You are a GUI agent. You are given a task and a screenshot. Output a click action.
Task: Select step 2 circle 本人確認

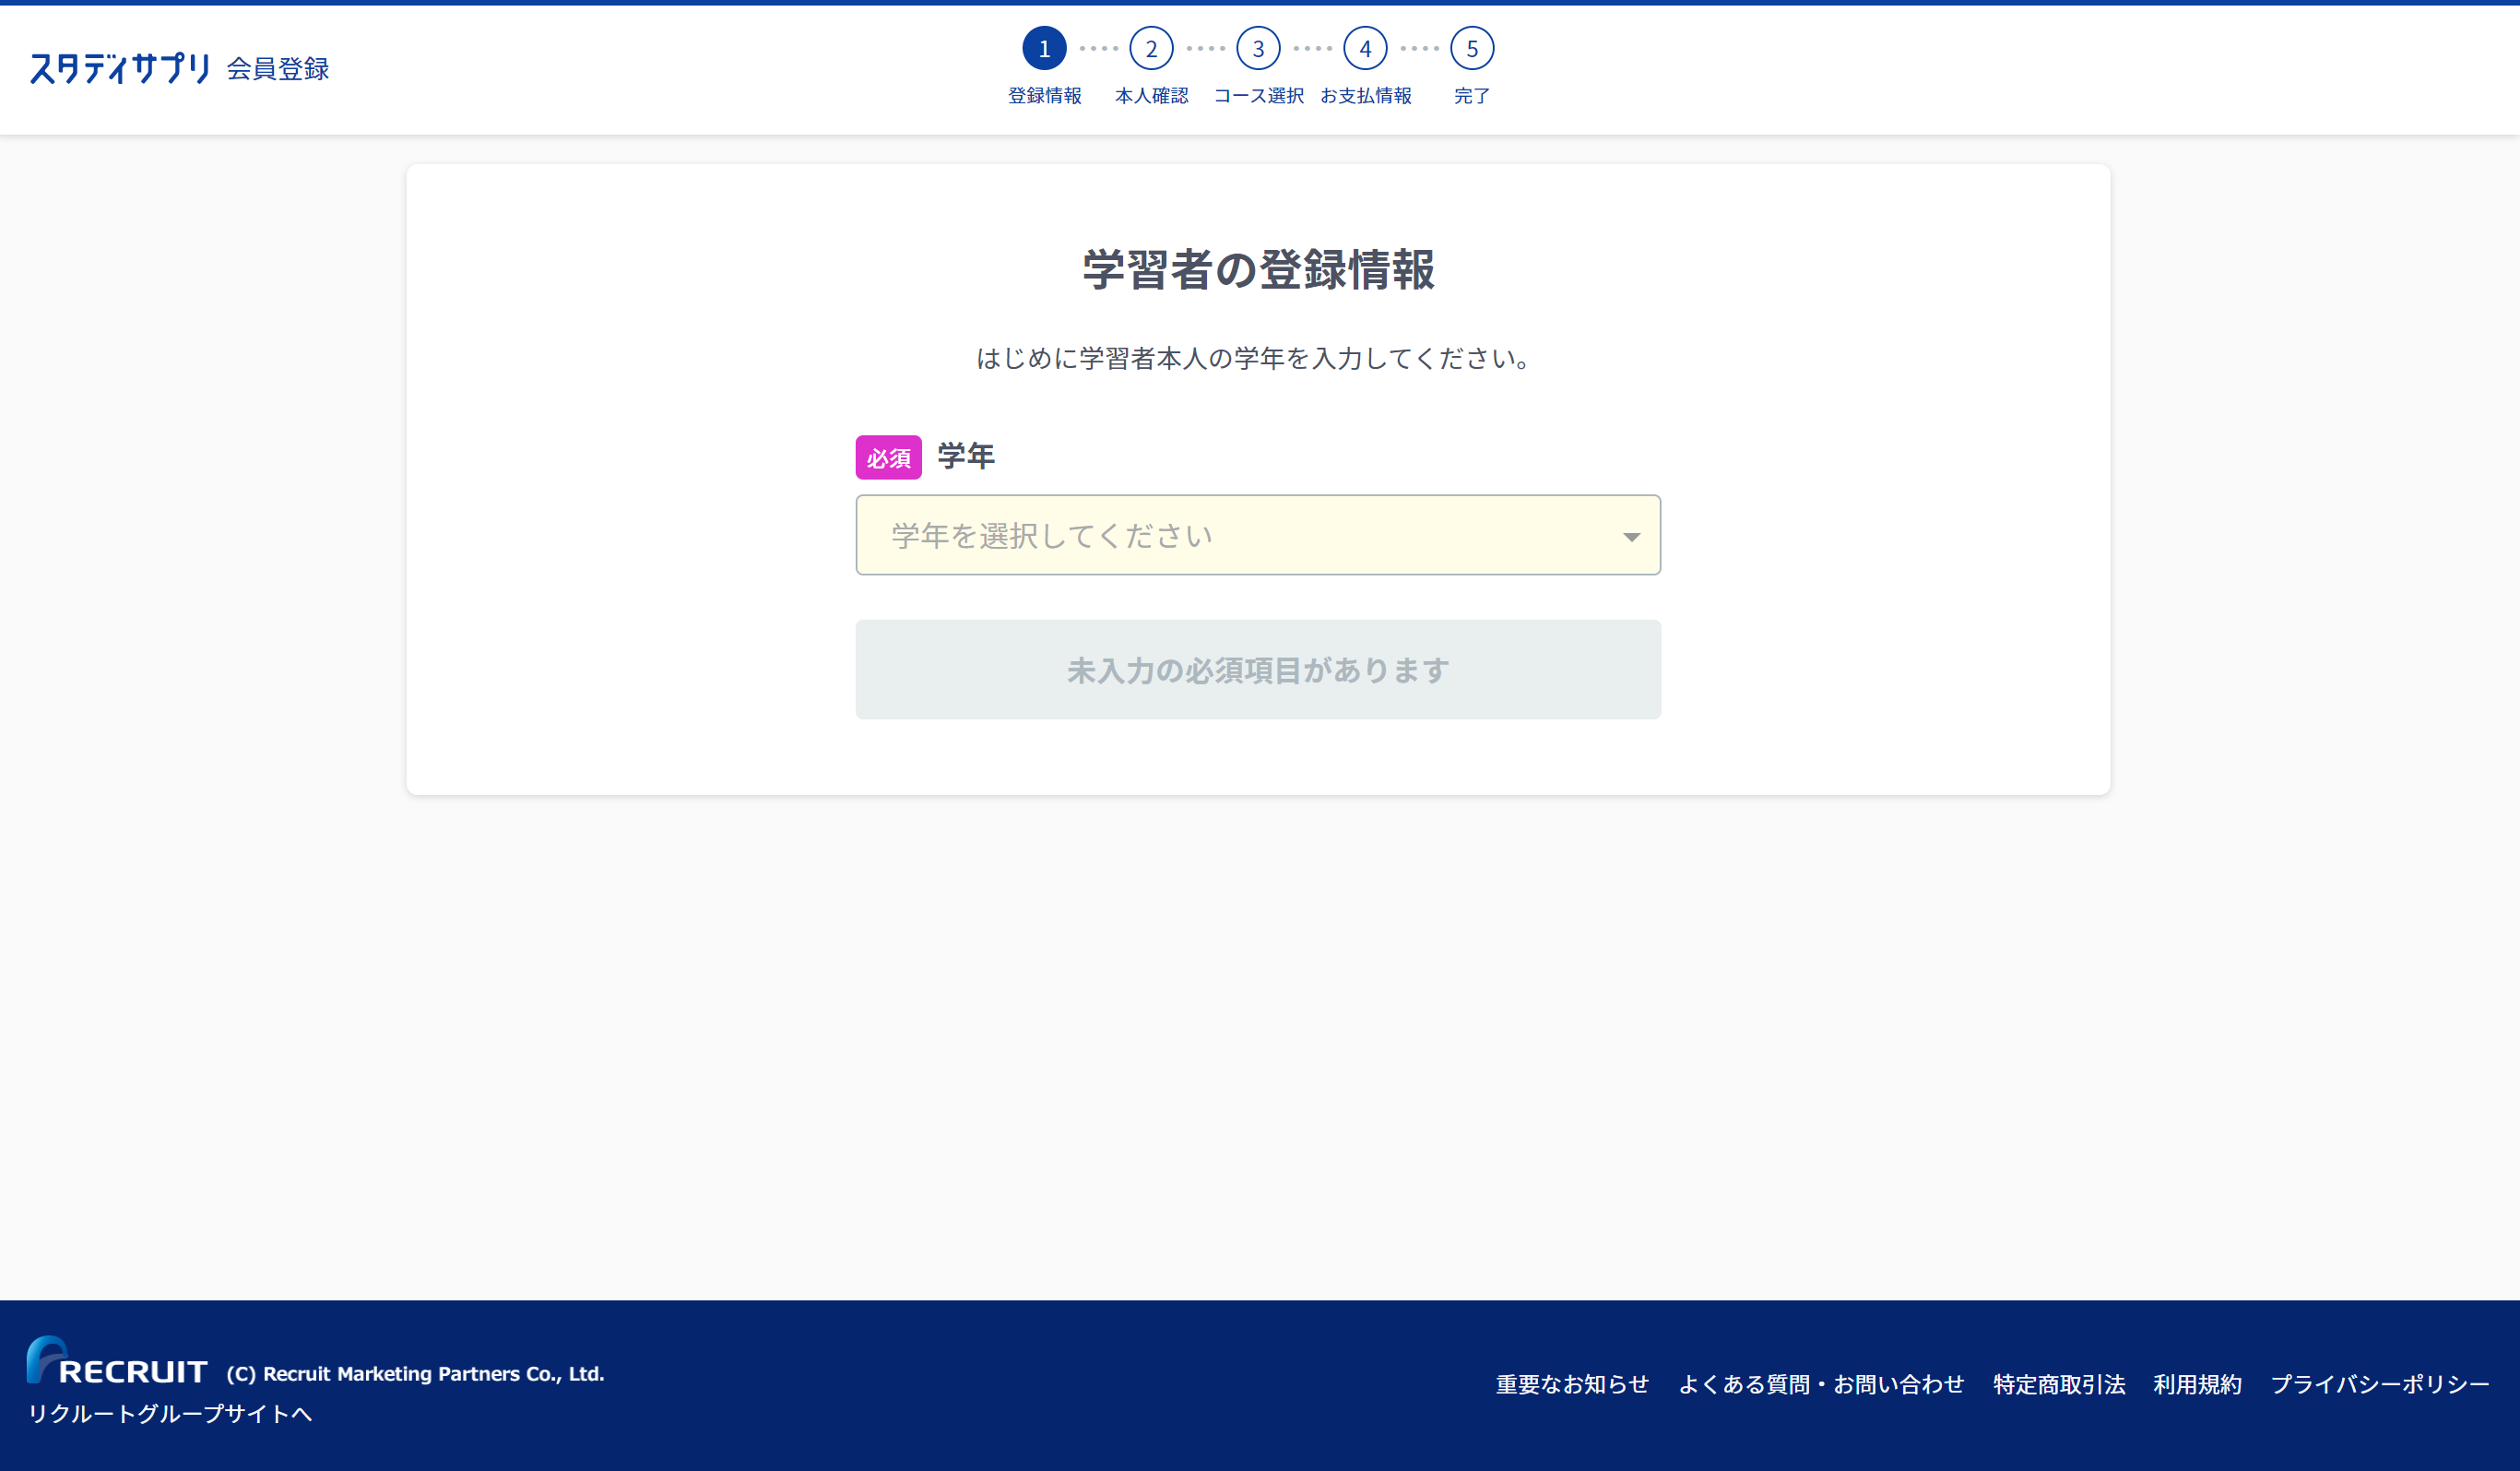pos(1151,48)
